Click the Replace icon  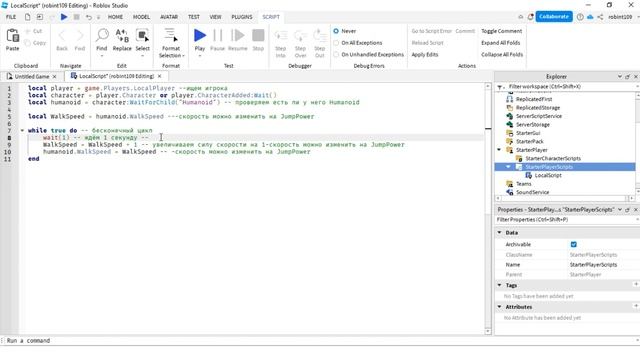[122, 36]
